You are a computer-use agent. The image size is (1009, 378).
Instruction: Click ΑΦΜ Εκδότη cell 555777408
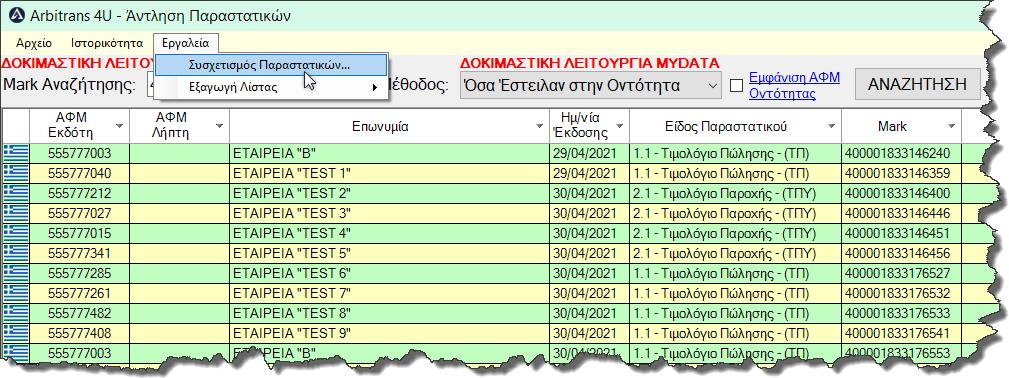click(x=80, y=334)
